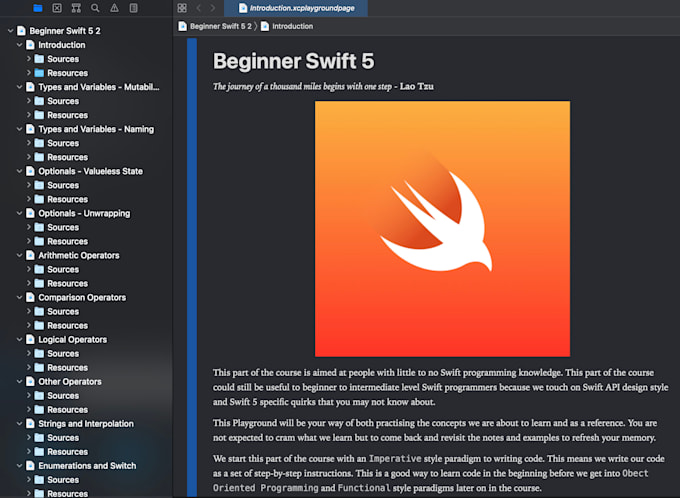680x498 pixels.
Task: Open Types and Variables - Naming page
Action: (x=96, y=129)
